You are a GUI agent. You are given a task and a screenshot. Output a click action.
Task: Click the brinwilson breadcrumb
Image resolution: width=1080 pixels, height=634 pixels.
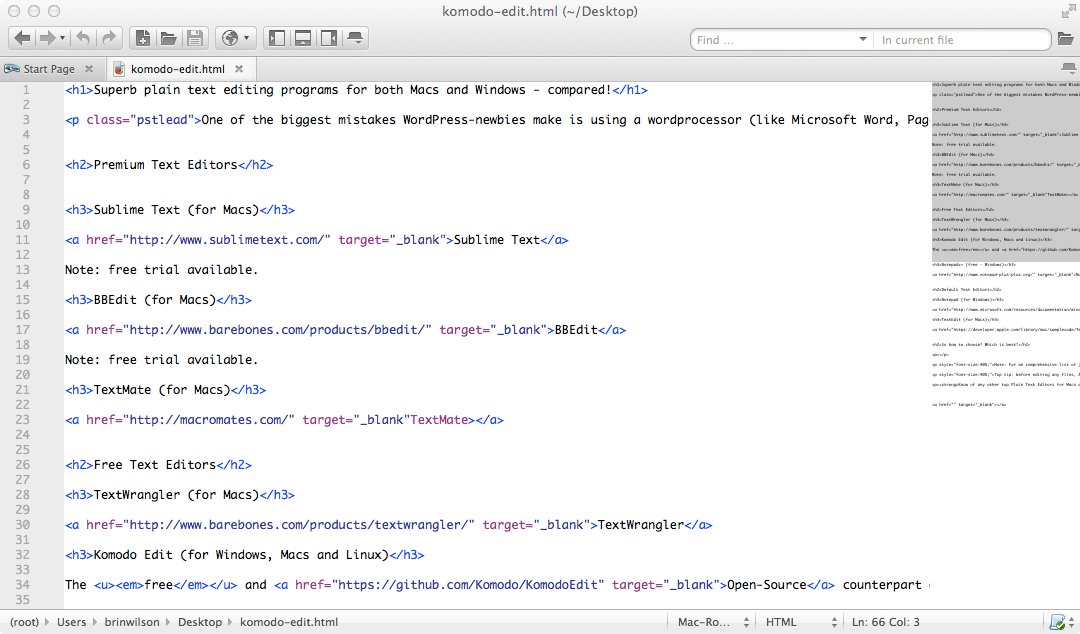[132, 622]
